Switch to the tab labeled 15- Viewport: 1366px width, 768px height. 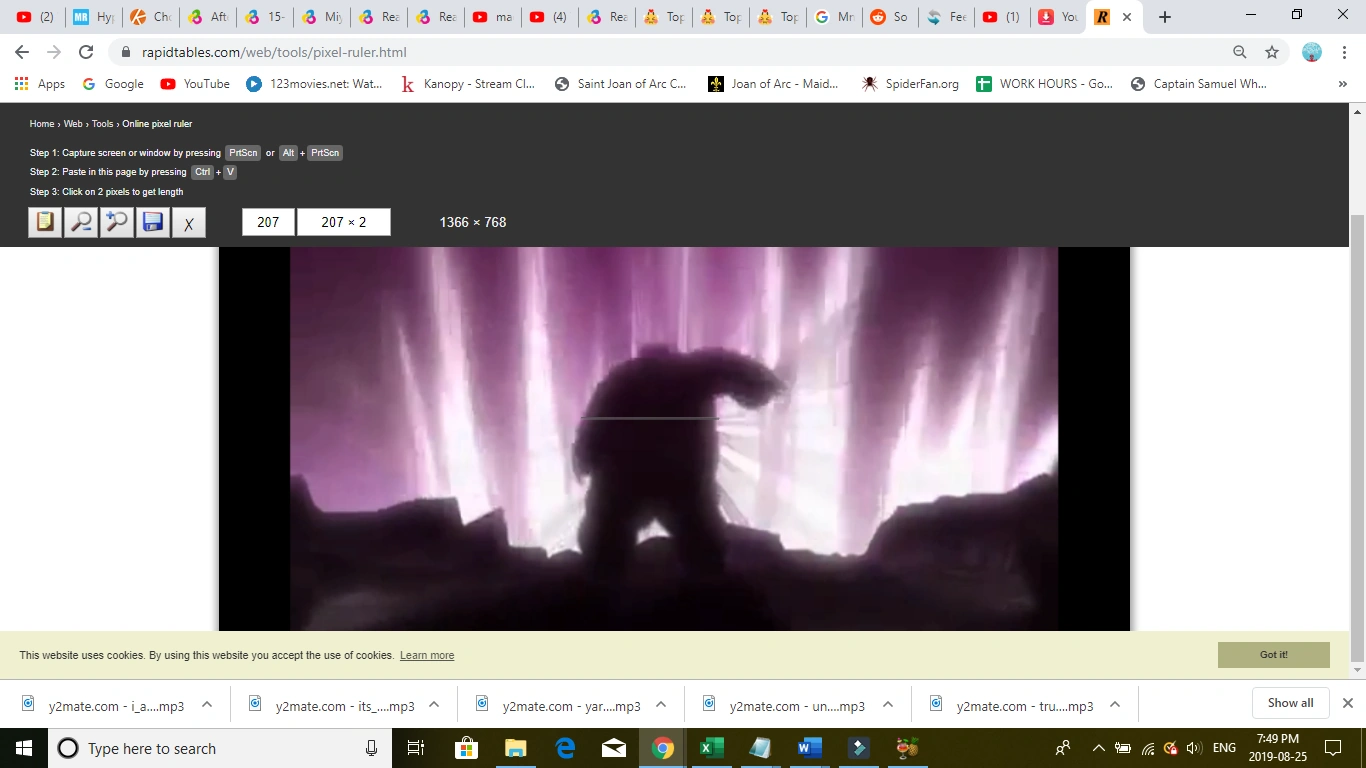265,17
